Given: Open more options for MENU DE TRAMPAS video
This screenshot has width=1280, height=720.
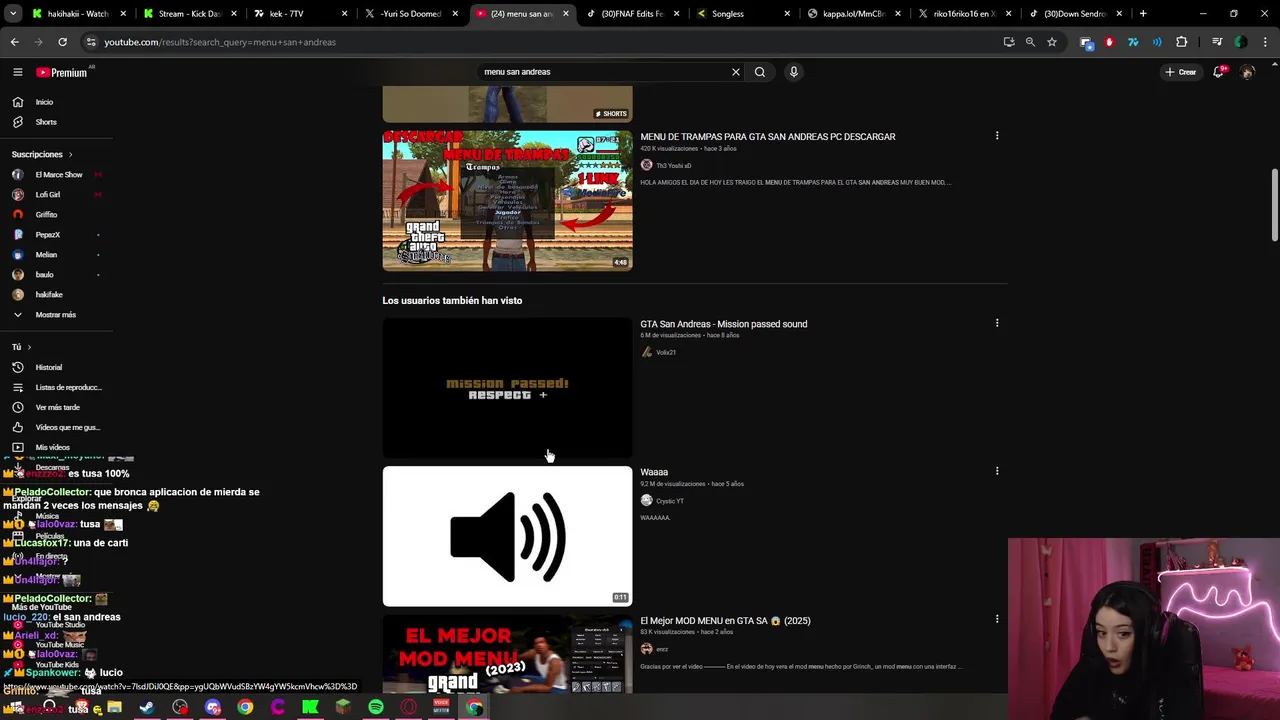Looking at the screenshot, I should point(997,136).
